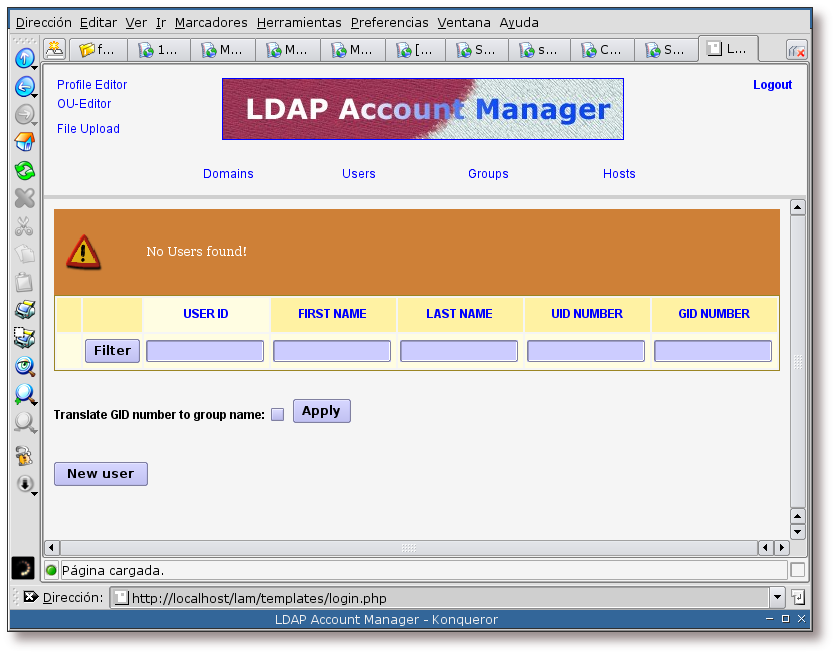836x655 pixels.
Task: Open a new tab with the tab bar icon
Action: 55,48
